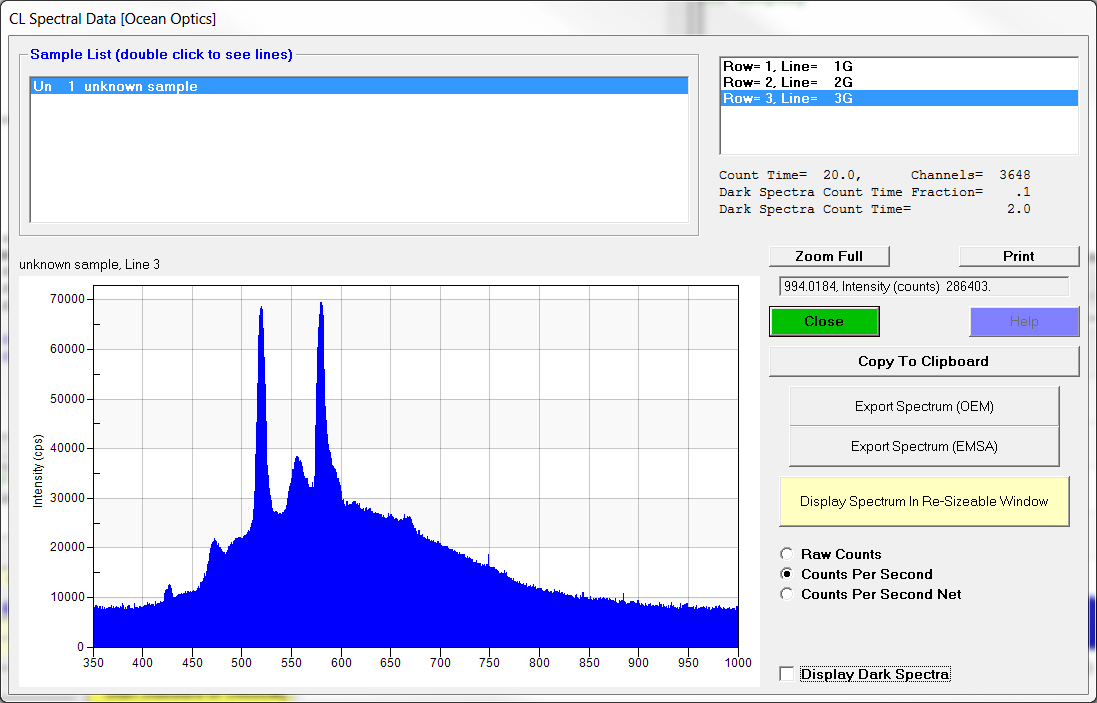Click the cursor intensity readout field
The height and width of the screenshot is (703, 1097).
923,287
